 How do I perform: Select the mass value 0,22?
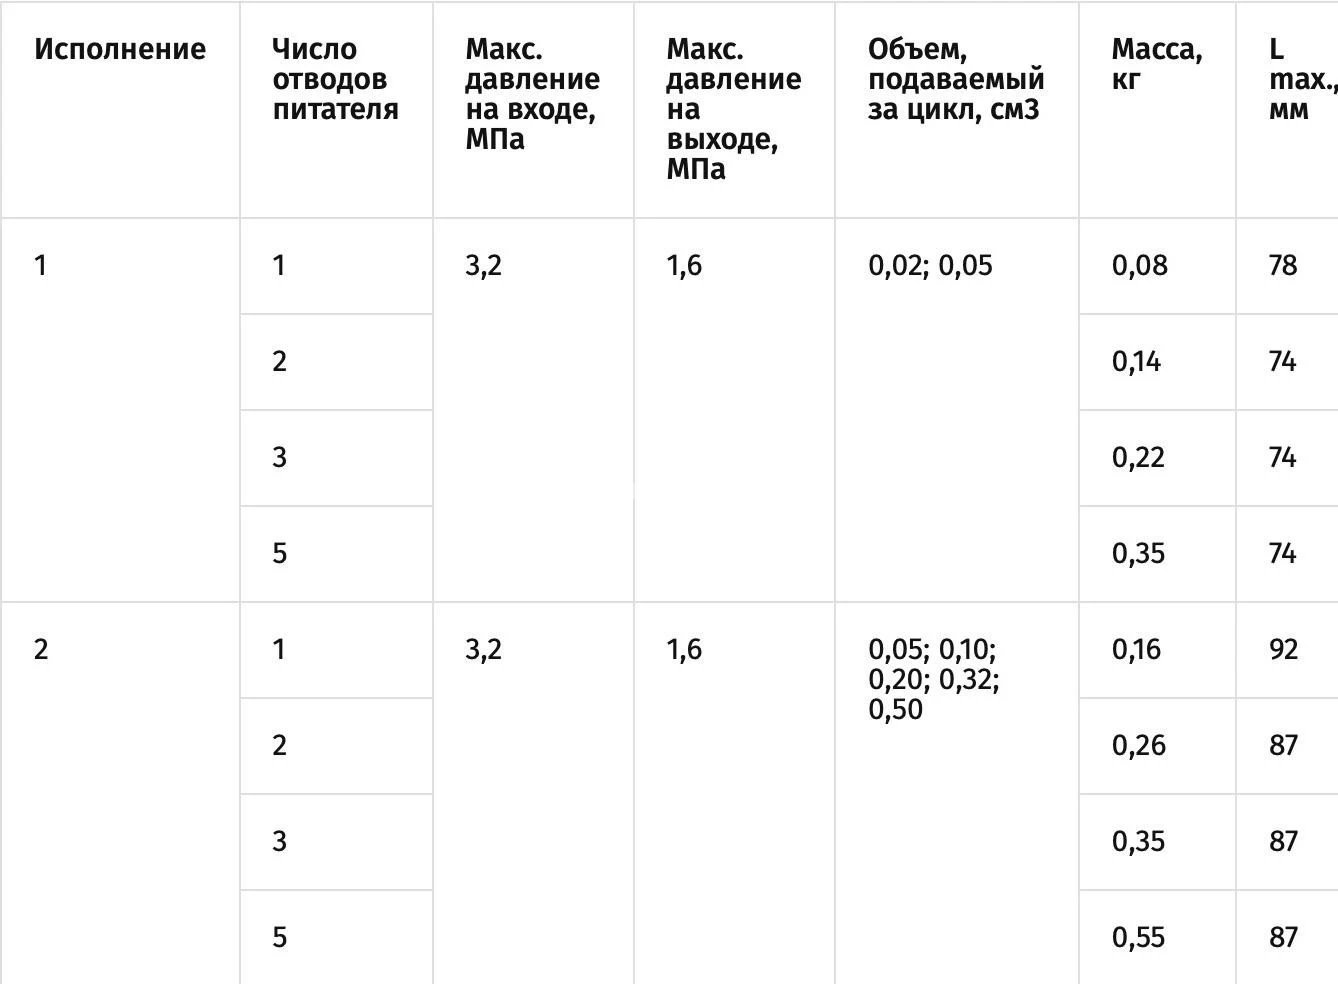click(x=1138, y=457)
